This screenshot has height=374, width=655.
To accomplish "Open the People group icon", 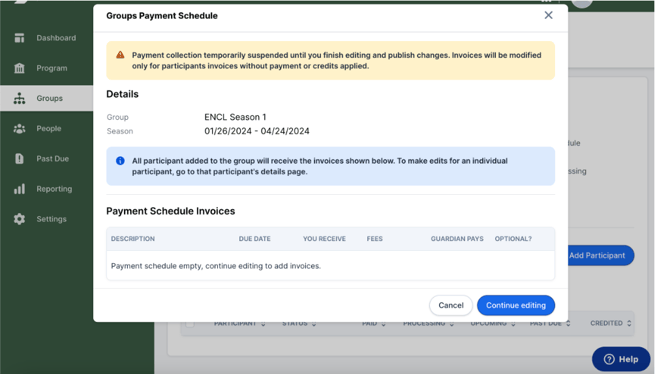I will click(x=19, y=129).
